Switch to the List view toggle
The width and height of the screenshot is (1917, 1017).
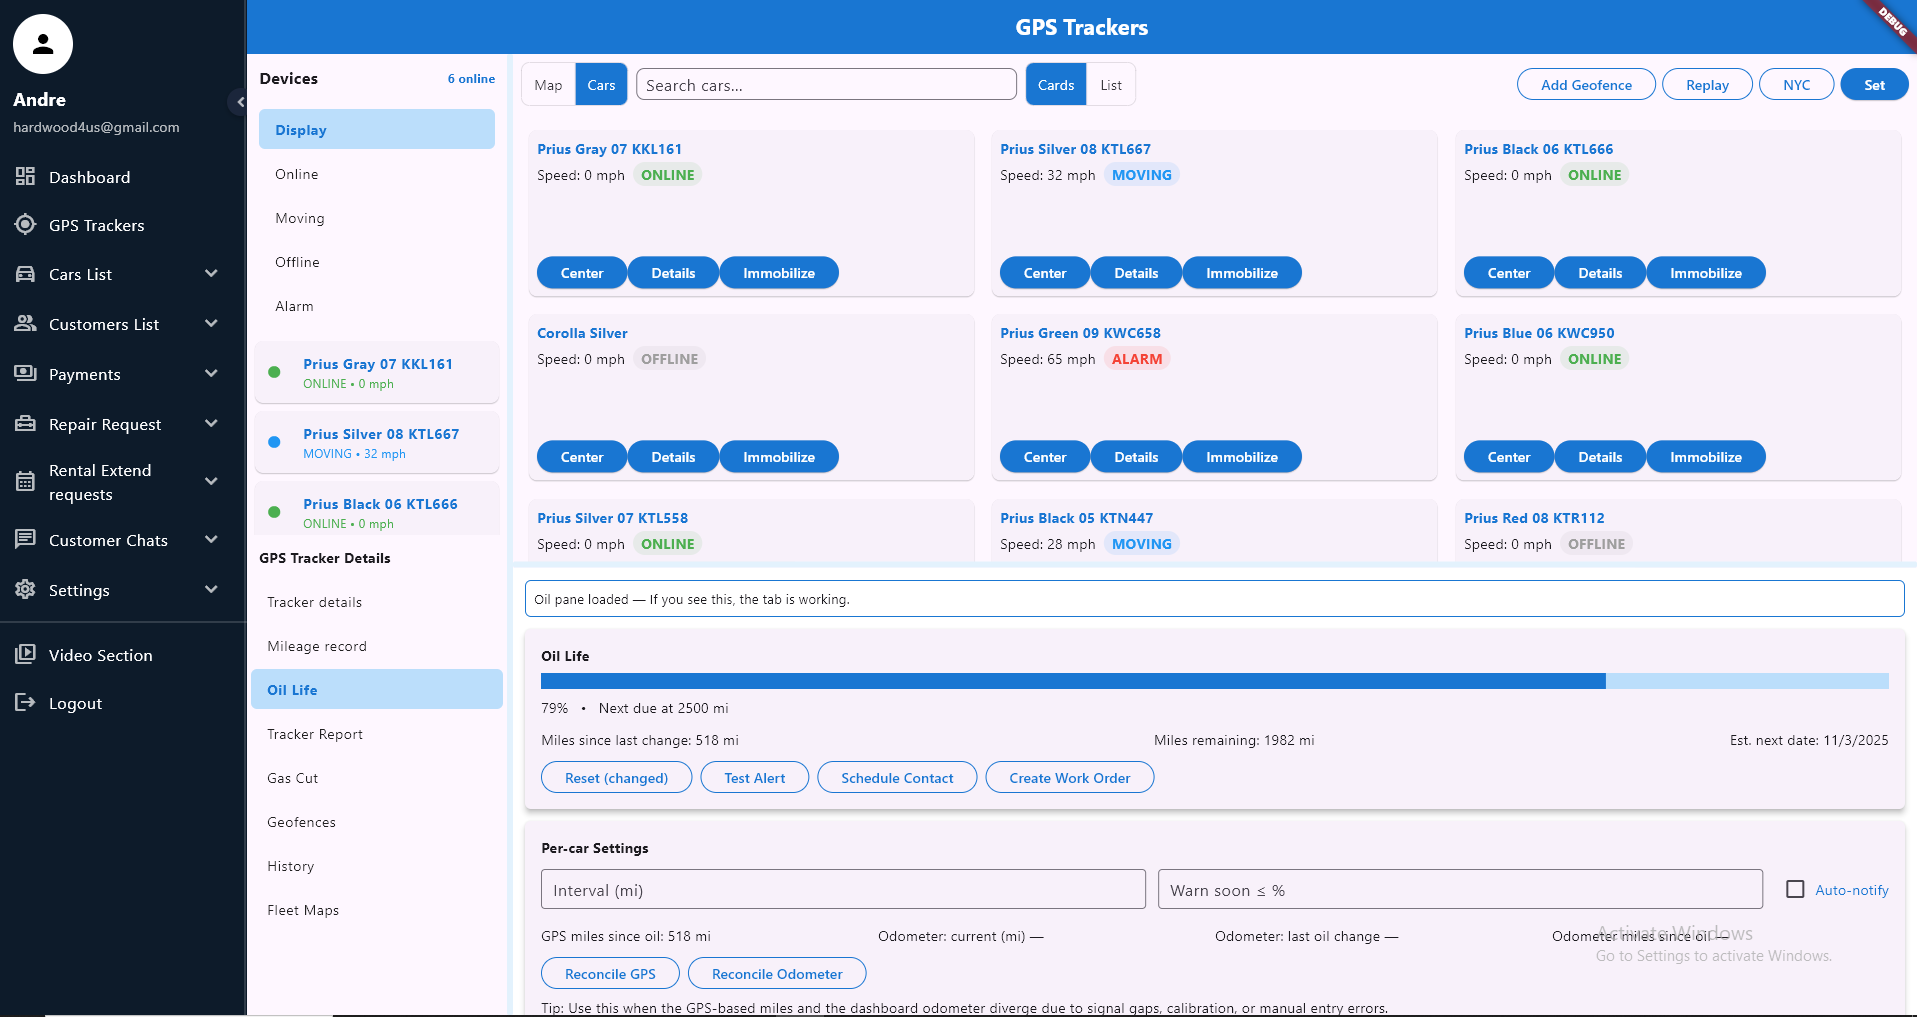click(x=1110, y=85)
